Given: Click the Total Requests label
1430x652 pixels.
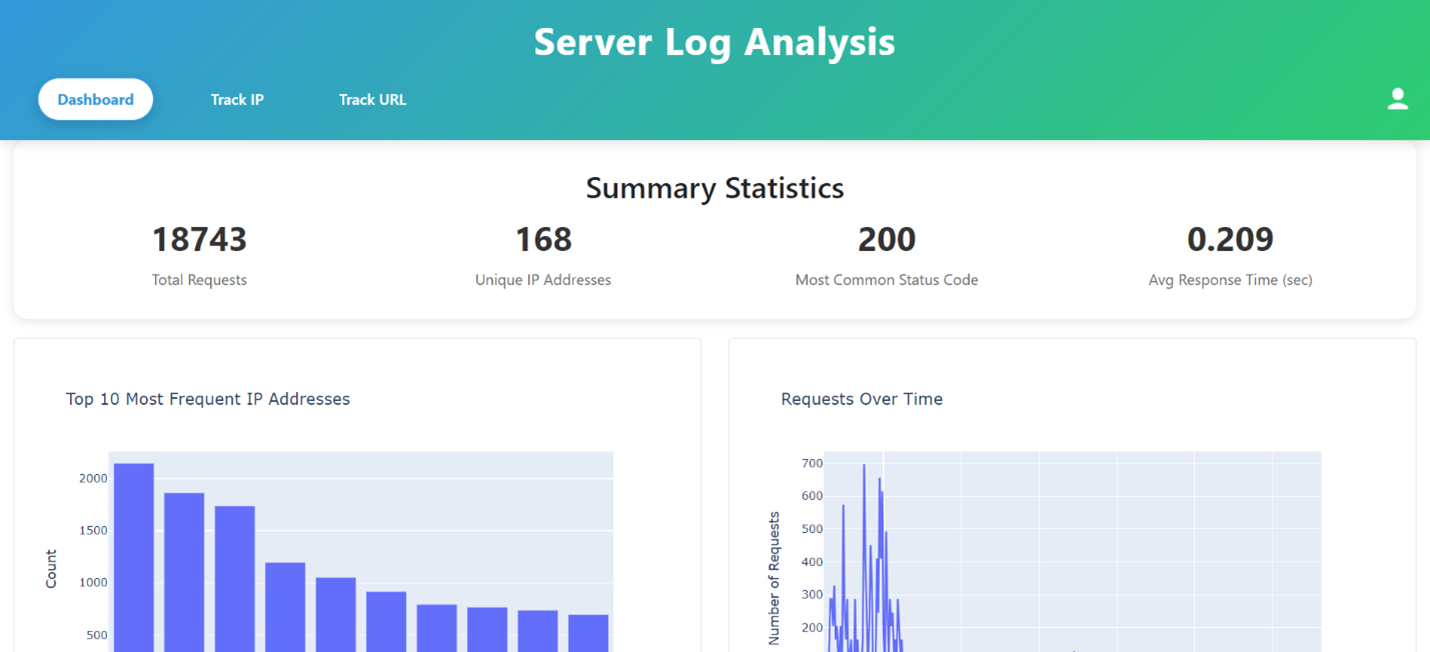Looking at the screenshot, I should coord(199,280).
